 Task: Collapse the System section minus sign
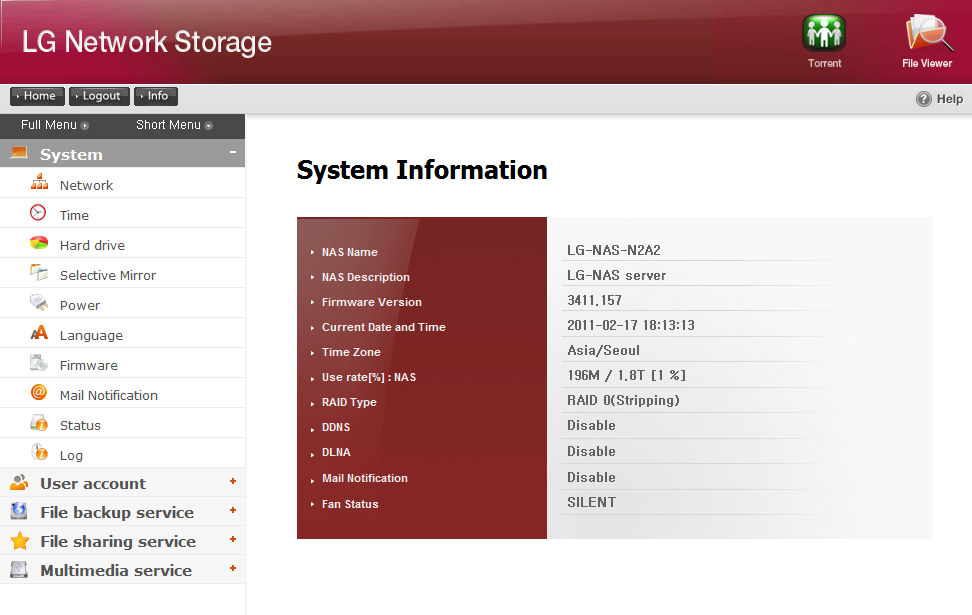233,152
